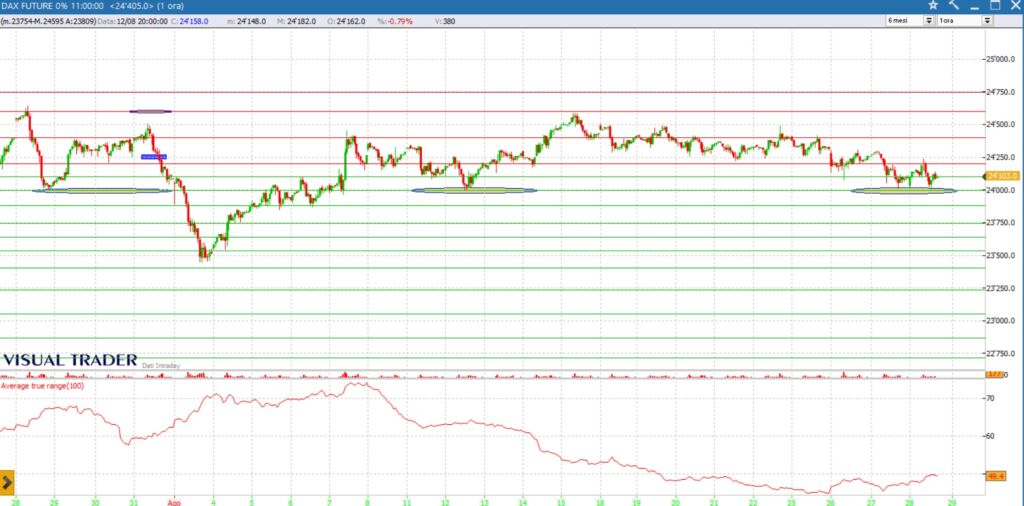Click the minimum value m: 24'148.0

pos(246,22)
